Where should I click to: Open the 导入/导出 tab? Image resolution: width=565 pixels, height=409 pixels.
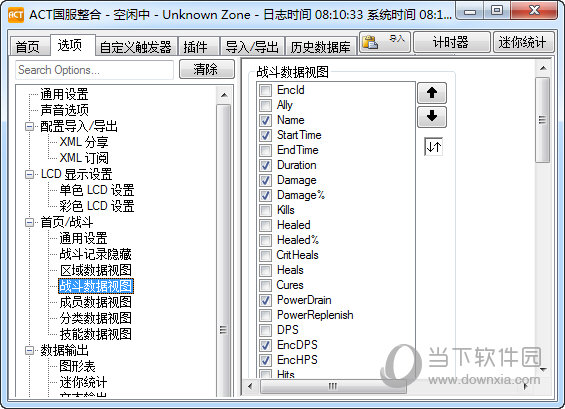tap(252, 46)
